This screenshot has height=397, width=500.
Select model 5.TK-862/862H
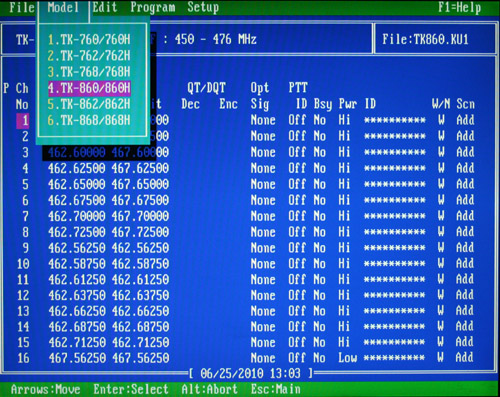[89, 104]
